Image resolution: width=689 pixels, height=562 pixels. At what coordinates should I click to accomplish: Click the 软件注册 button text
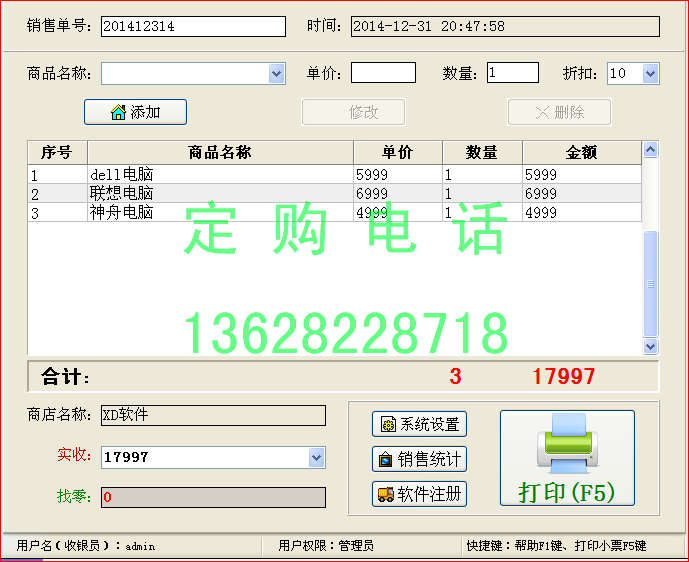click(x=429, y=494)
